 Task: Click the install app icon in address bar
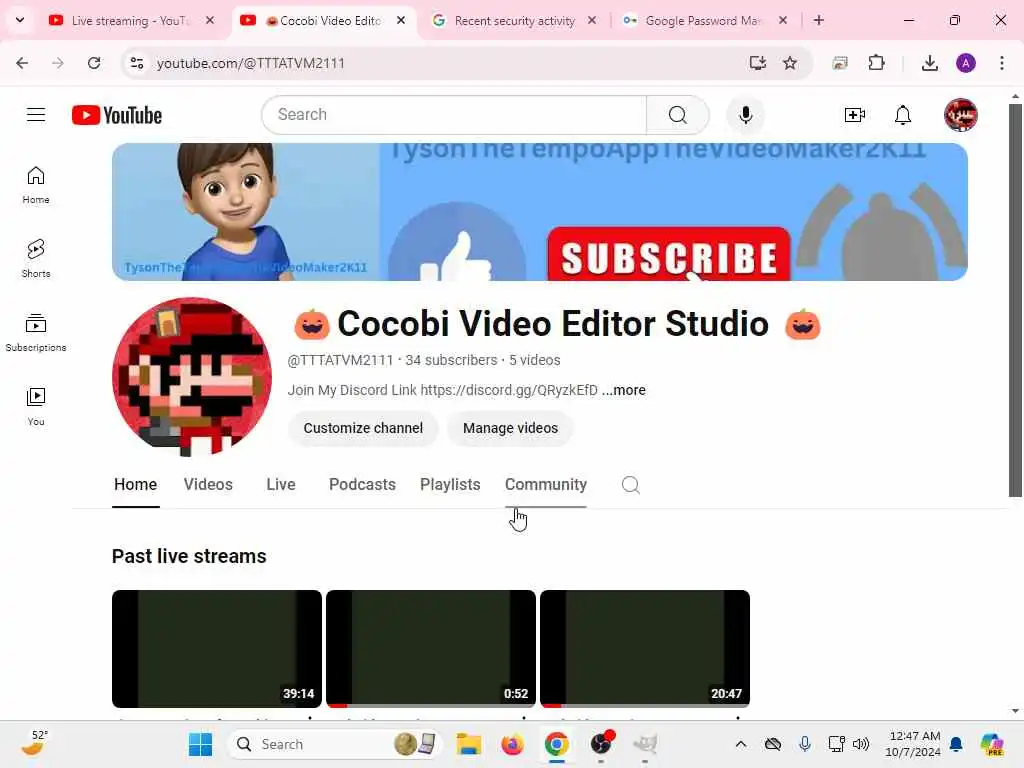pyautogui.click(x=758, y=63)
